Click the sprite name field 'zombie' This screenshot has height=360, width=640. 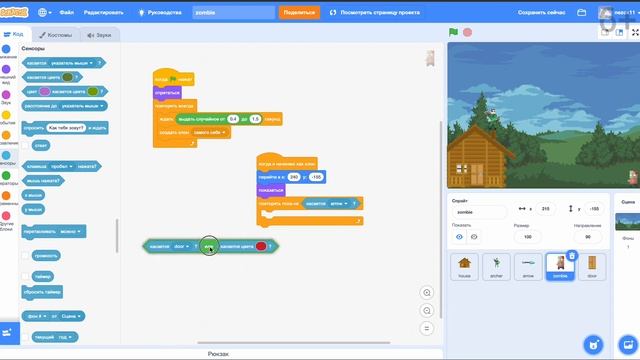click(479, 212)
